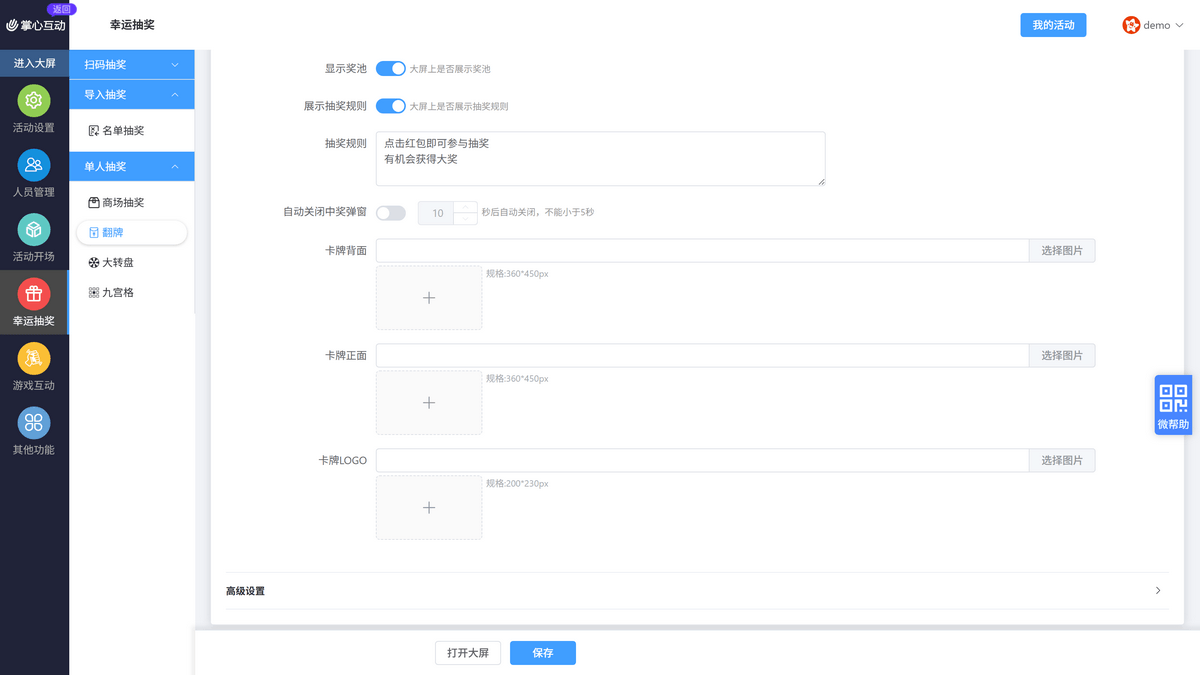Click plus icon under 卡牌正面
Image resolution: width=1200 pixels, height=675 pixels.
pyautogui.click(x=429, y=403)
